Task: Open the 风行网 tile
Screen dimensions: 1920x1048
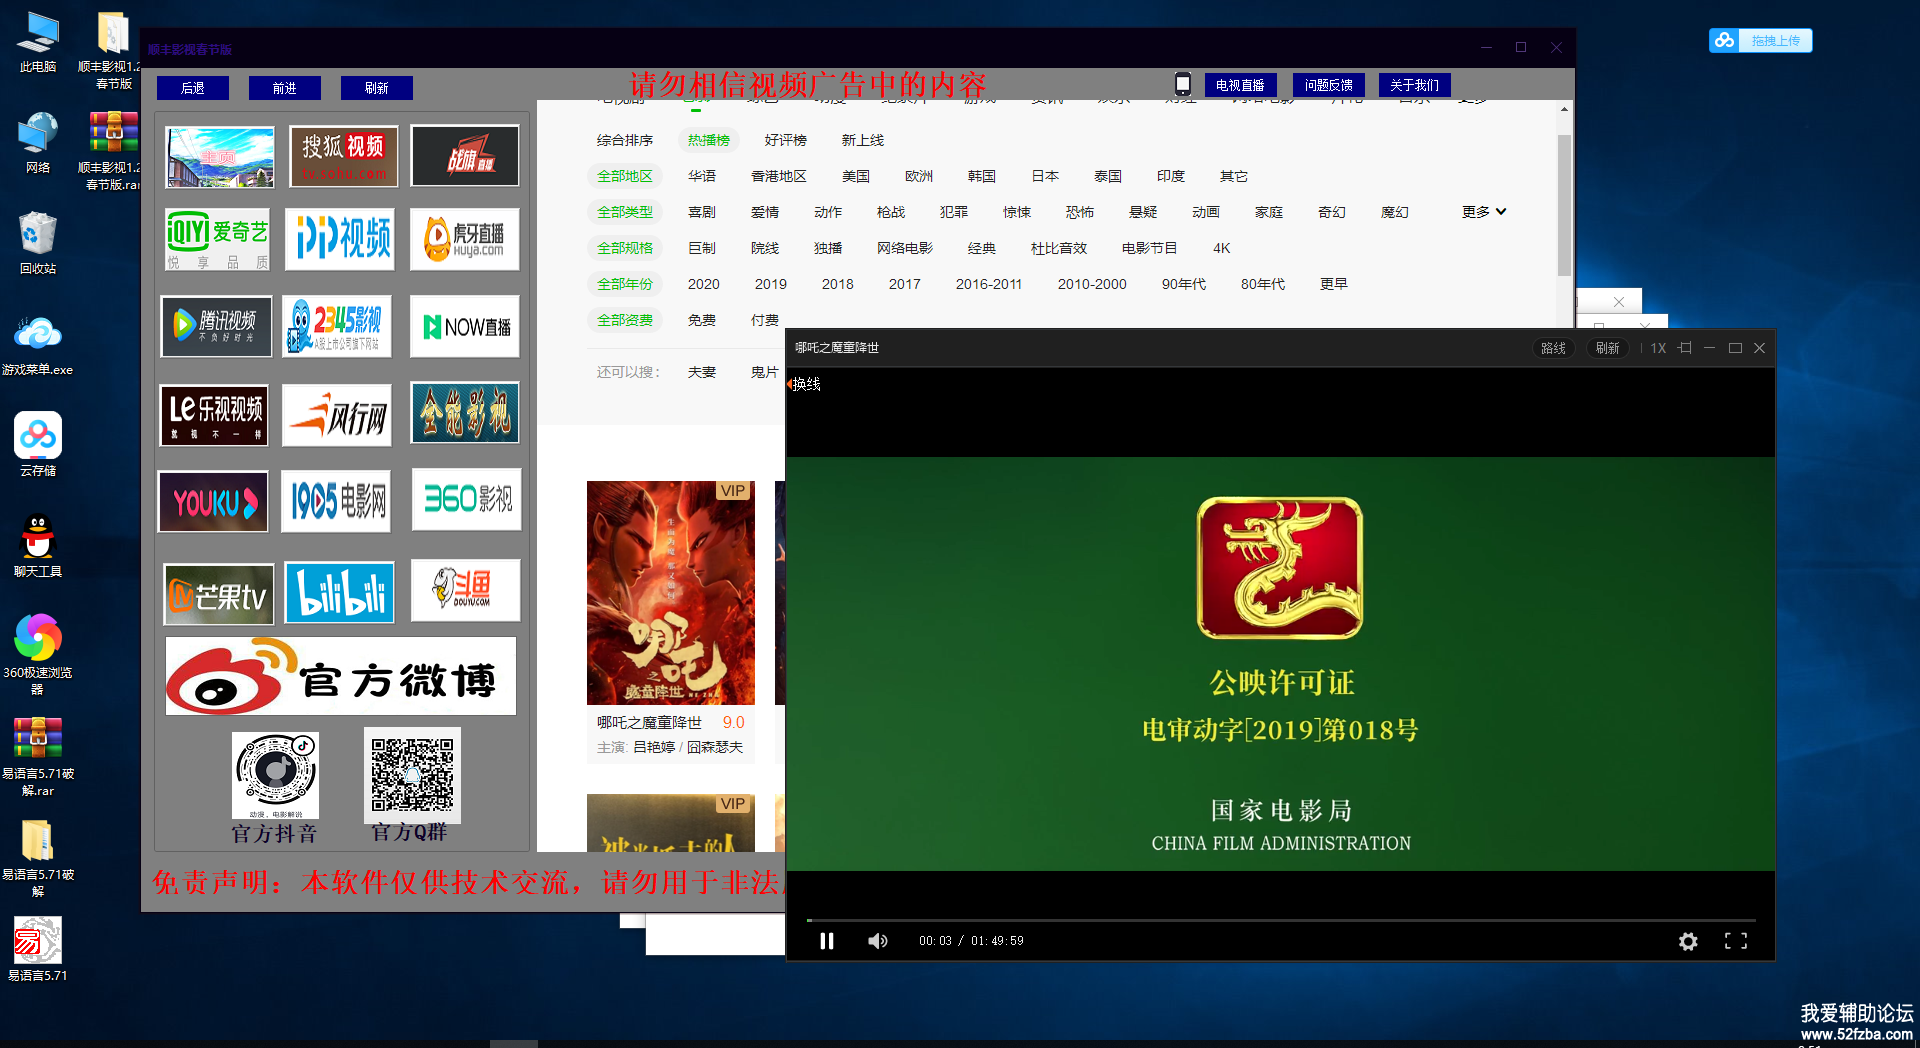Action: tap(337, 415)
